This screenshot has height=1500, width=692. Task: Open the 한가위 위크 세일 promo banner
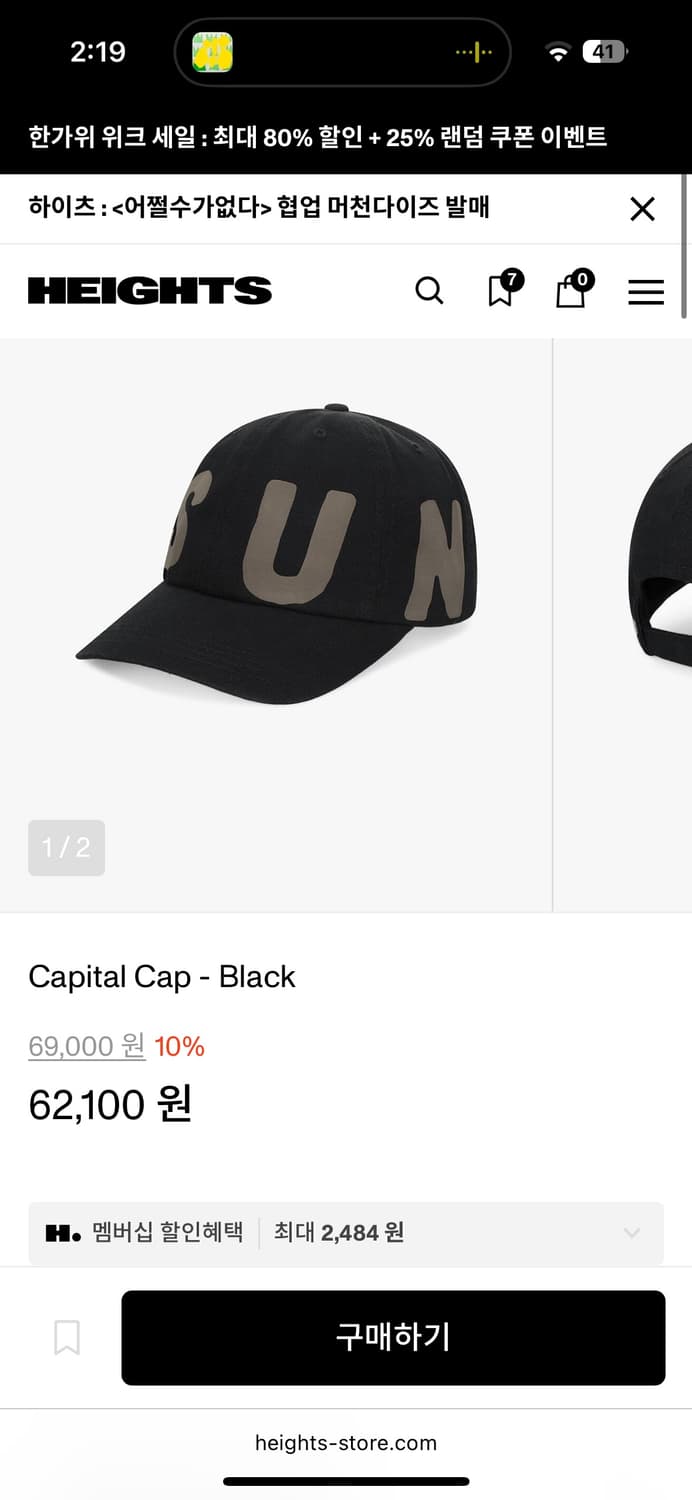tap(318, 137)
